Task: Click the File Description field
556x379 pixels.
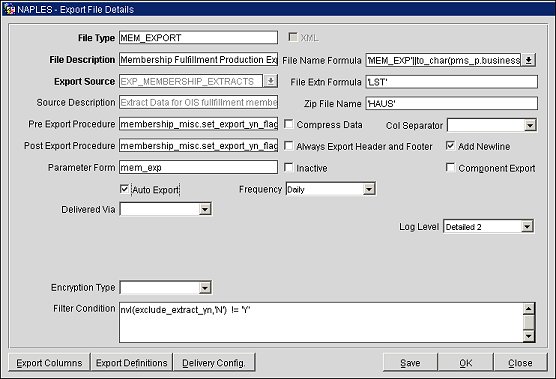Action: click(x=198, y=60)
